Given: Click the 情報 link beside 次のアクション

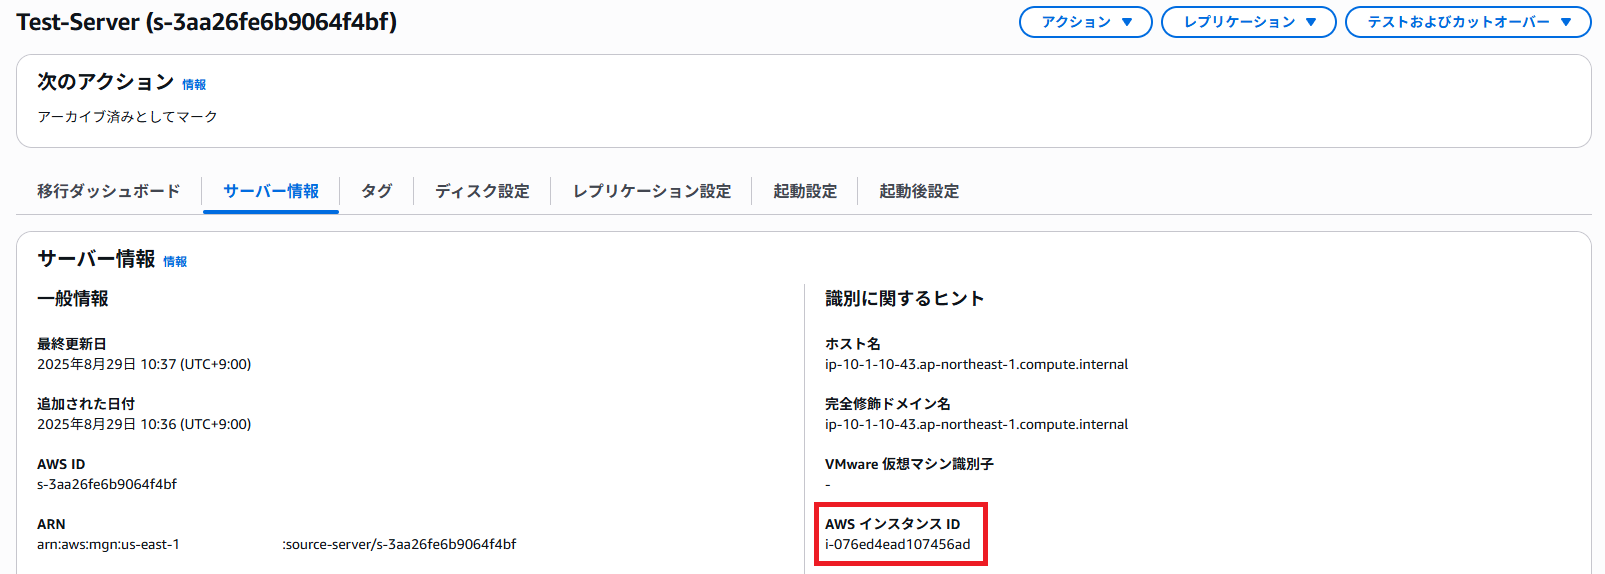Looking at the screenshot, I should tap(194, 85).
